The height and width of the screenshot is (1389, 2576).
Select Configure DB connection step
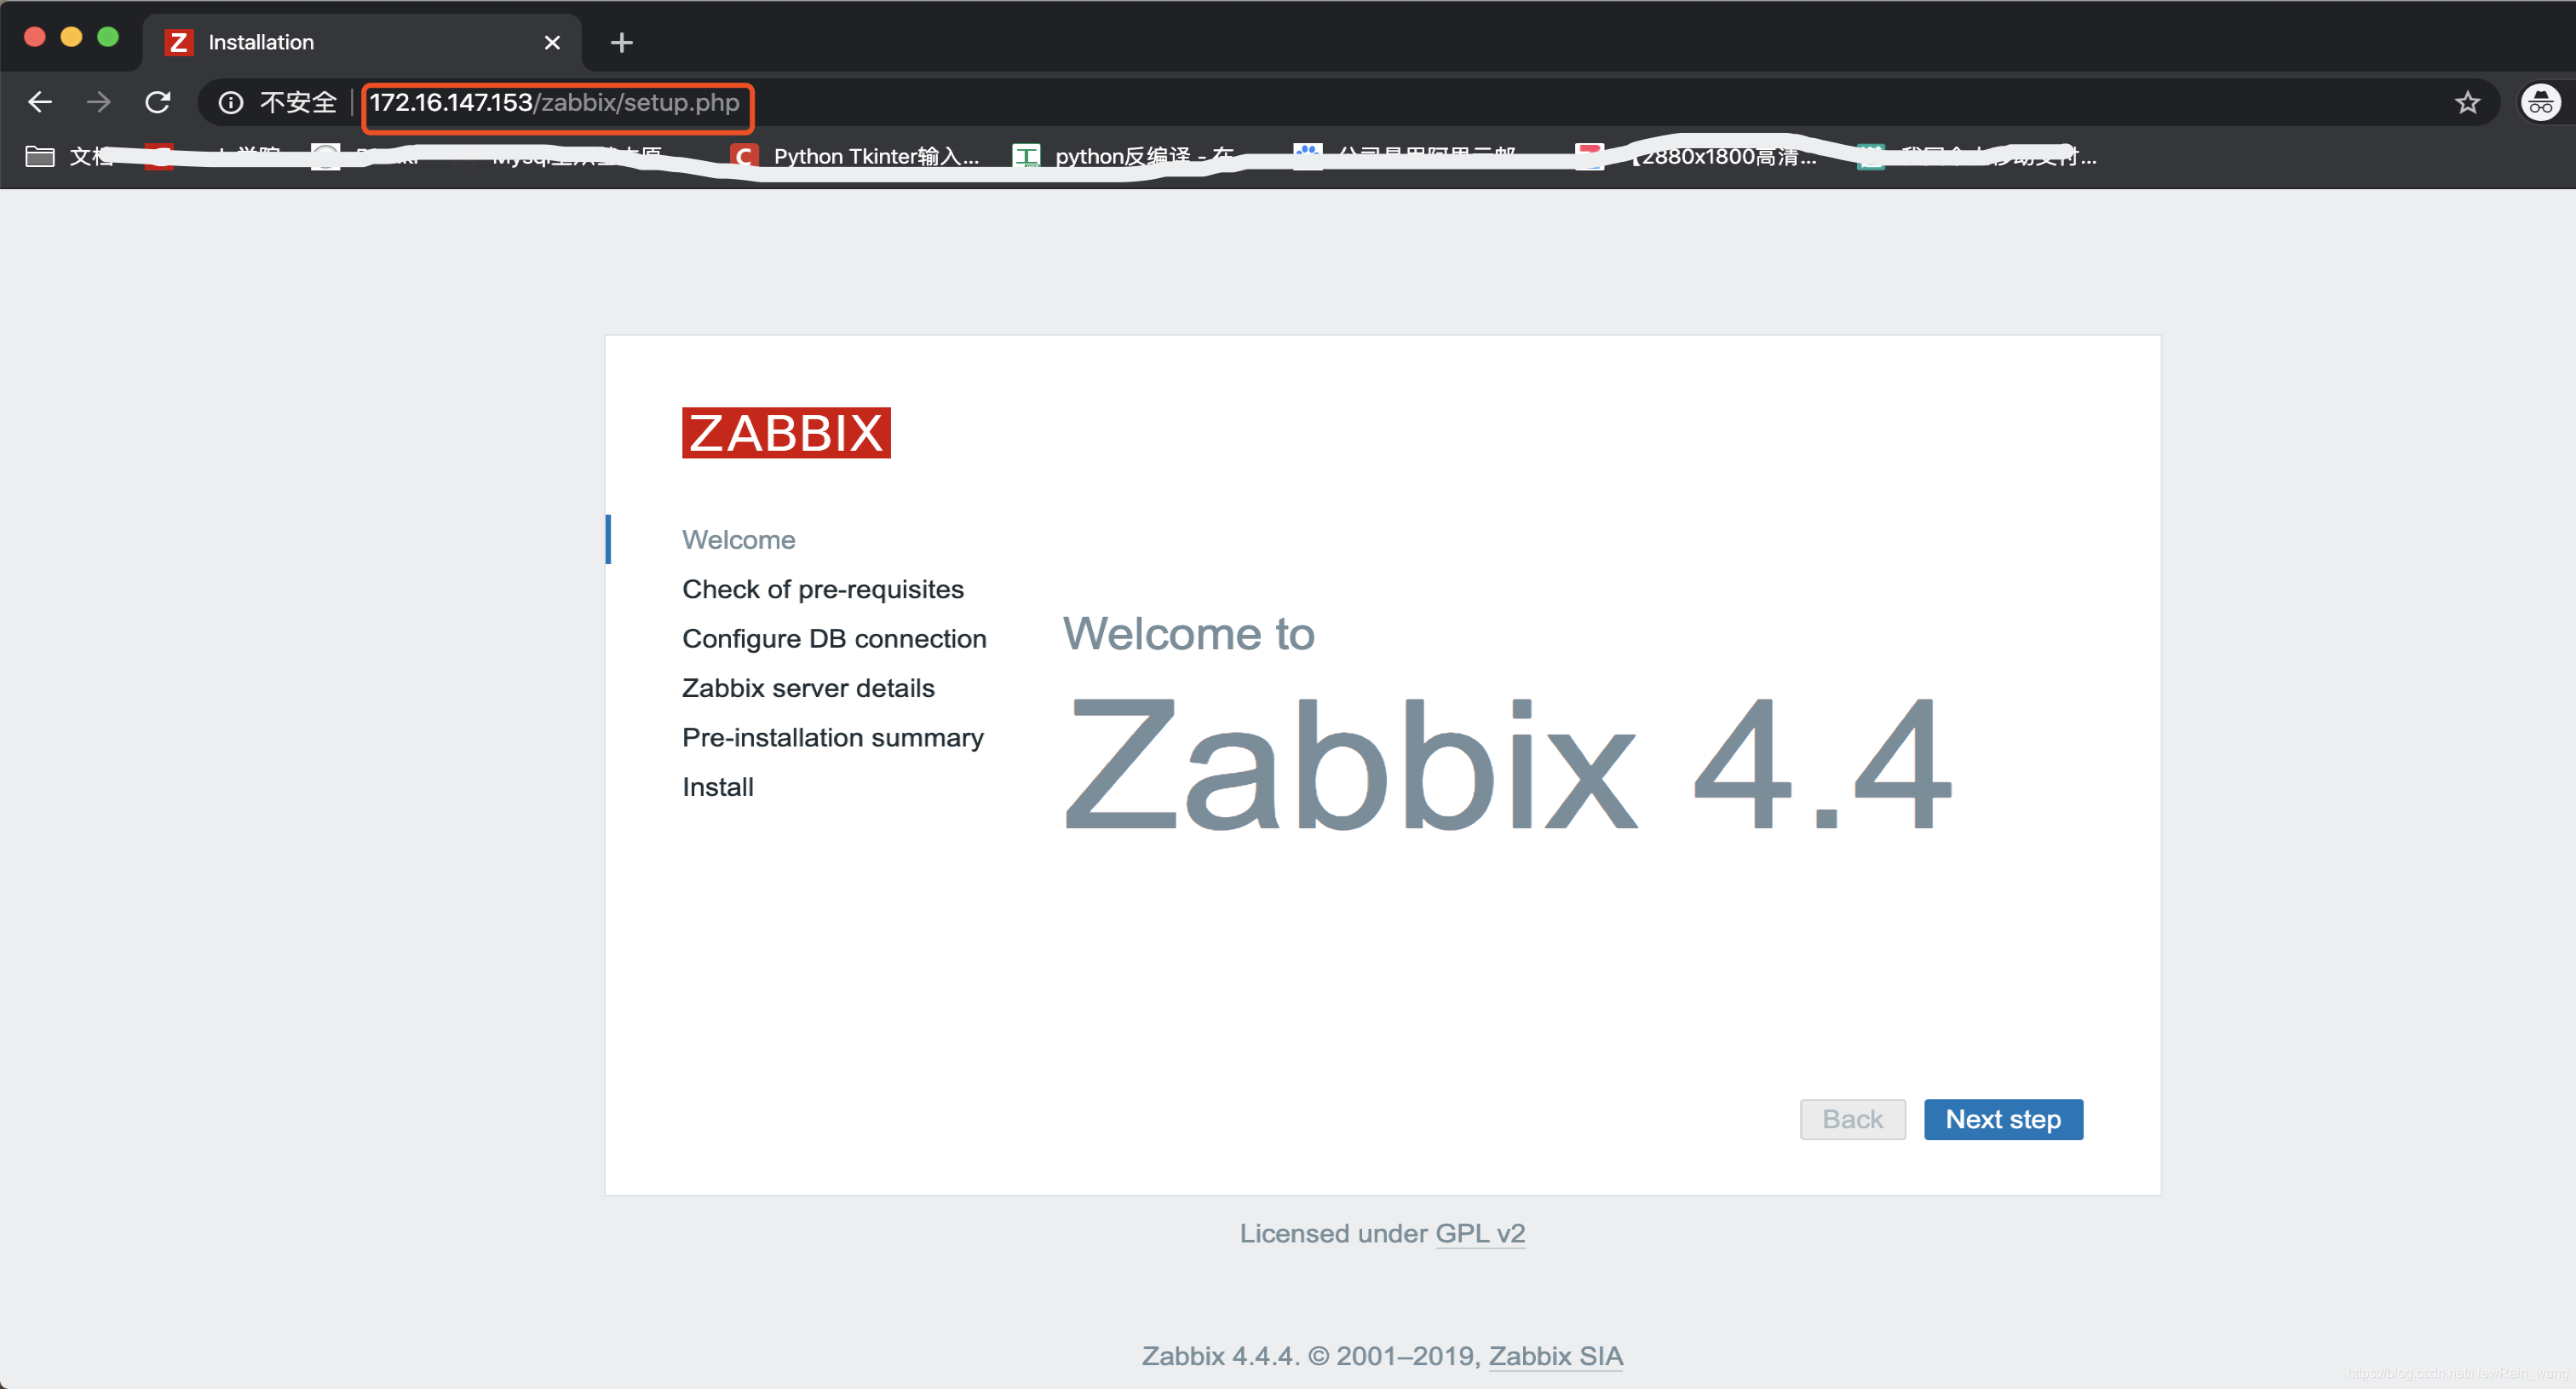834,638
